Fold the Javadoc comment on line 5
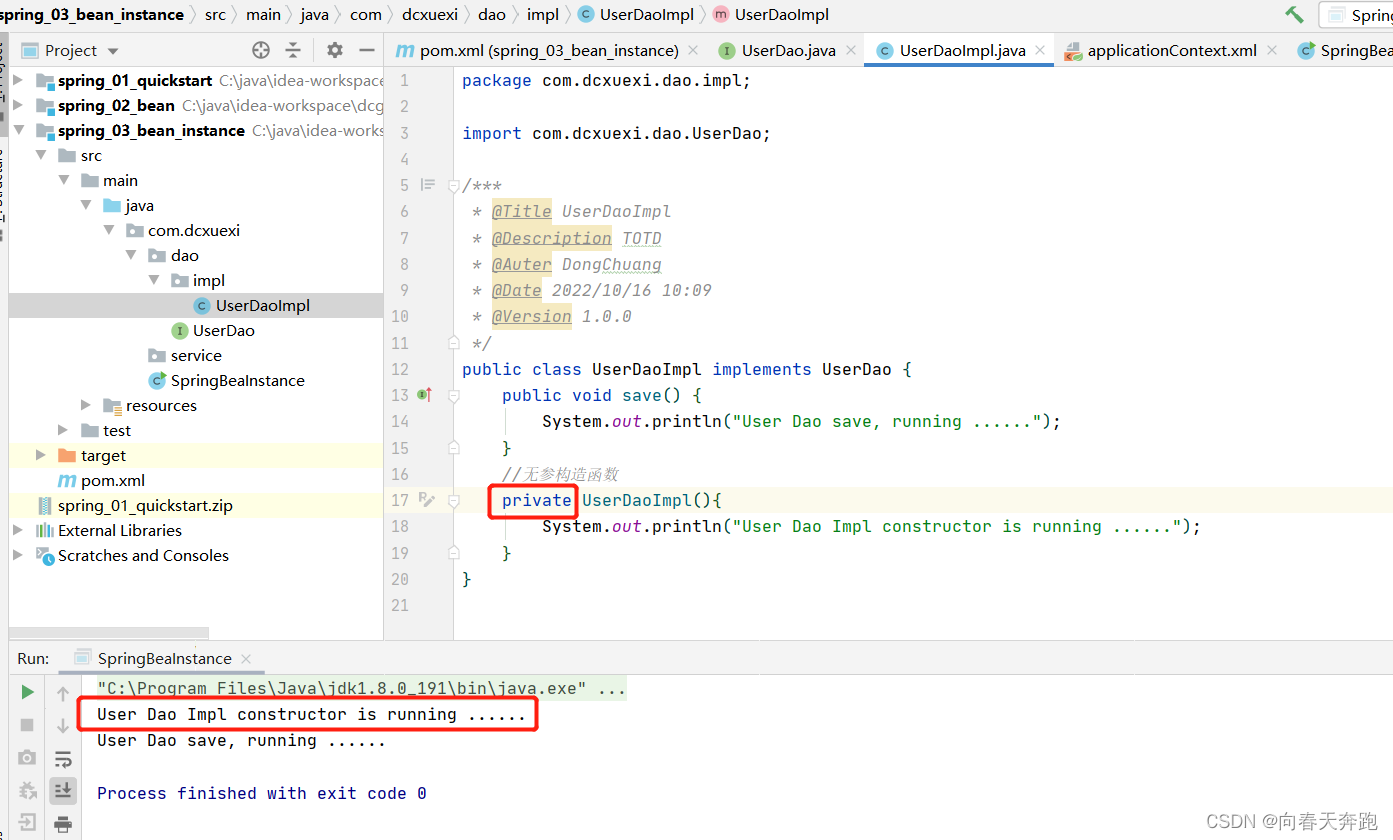This screenshot has height=840, width=1393. pos(453,185)
